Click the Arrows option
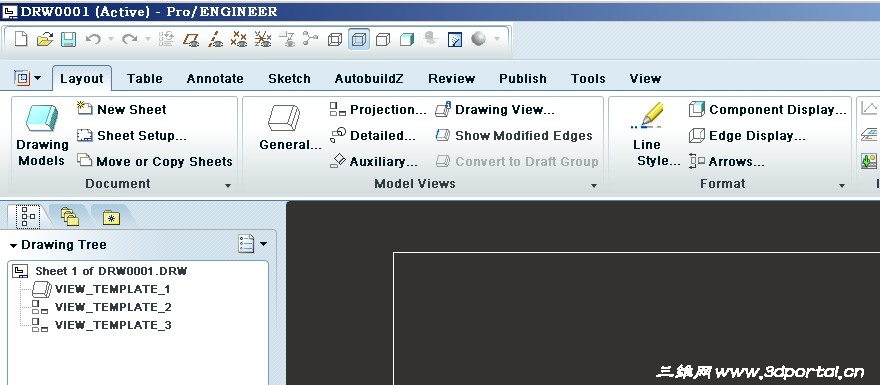The height and width of the screenshot is (385, 880). tap(727, 161)
